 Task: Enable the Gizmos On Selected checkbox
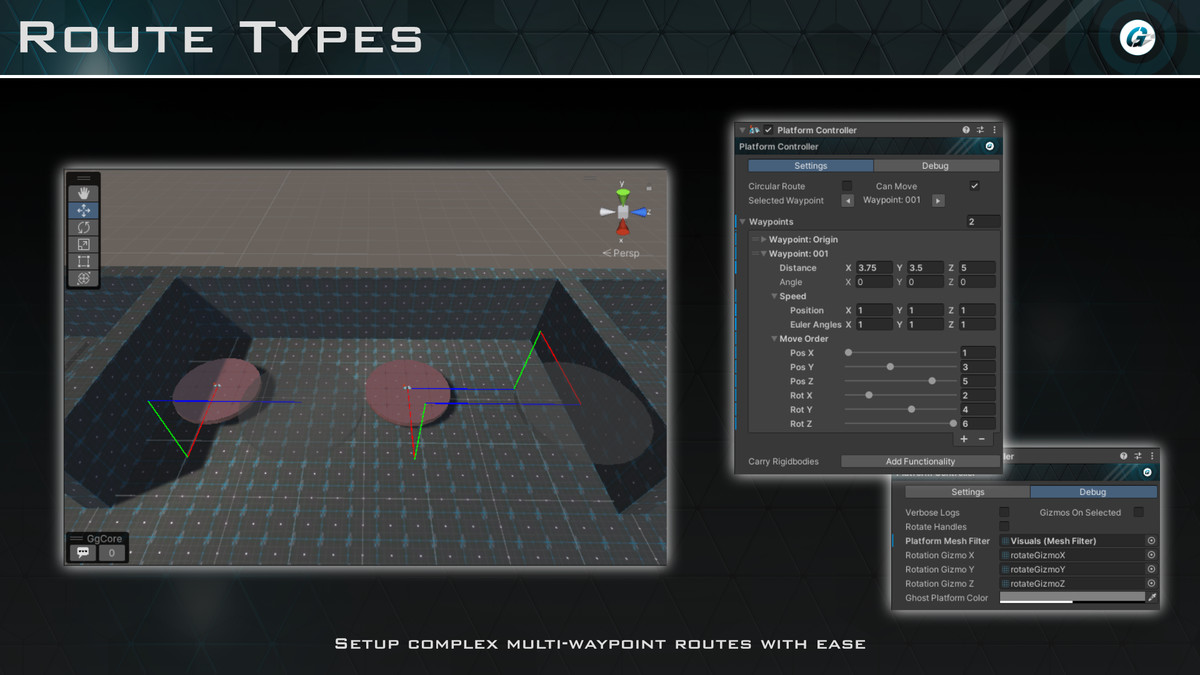[1138, 513]
